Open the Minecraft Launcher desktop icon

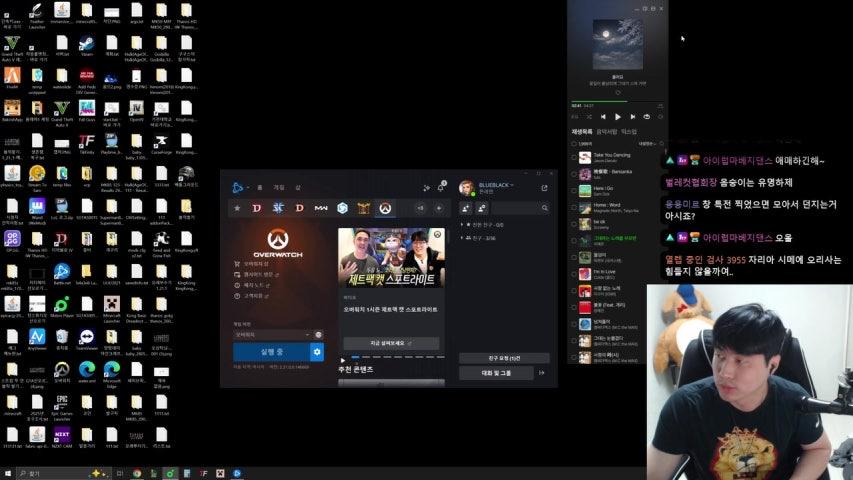112,308
